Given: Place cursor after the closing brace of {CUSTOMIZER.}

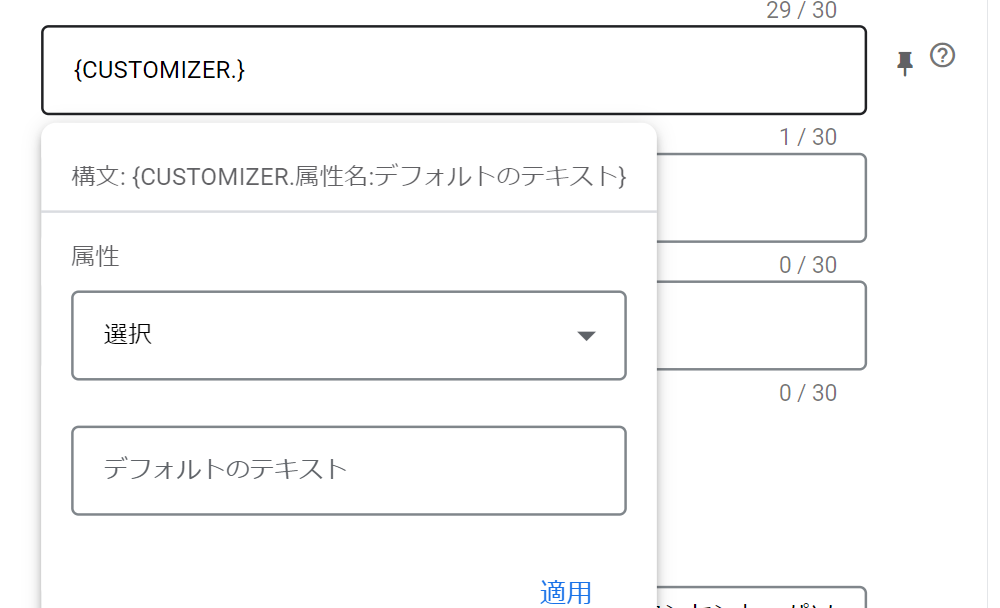Looking at the screenshot, I should click(x=246, y=70).
